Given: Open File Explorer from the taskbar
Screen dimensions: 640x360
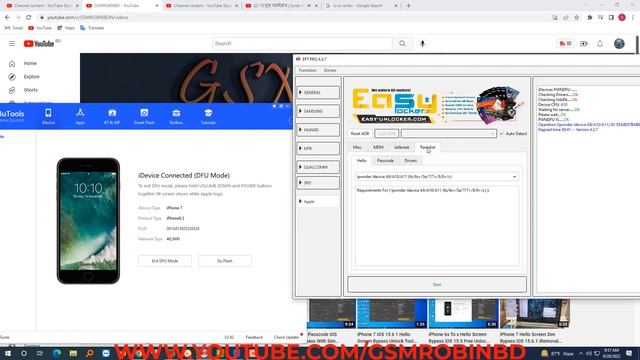Looking at the screenshot, I should pyautogui.click(x=73, y=353).
